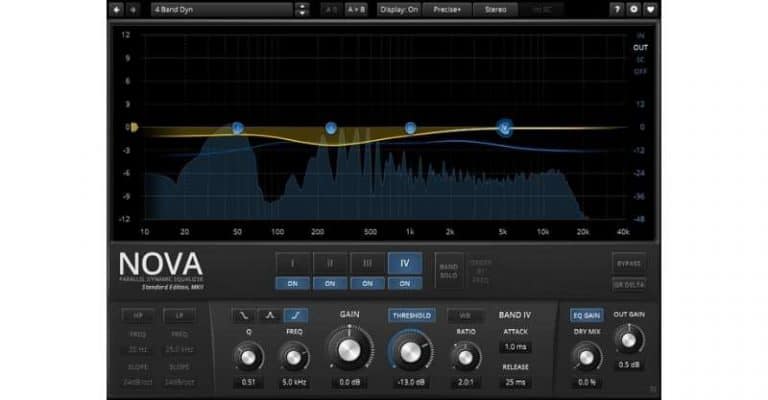Click the DRY MIX knob

(x=586, y=357)
